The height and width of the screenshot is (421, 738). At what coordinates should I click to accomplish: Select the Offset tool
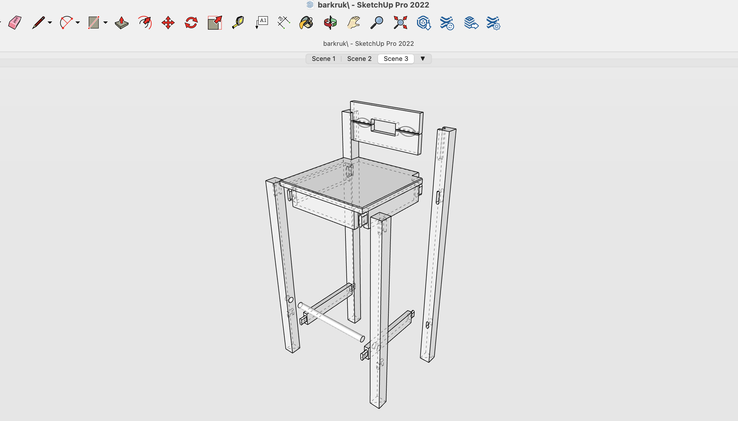click(144, 22)
